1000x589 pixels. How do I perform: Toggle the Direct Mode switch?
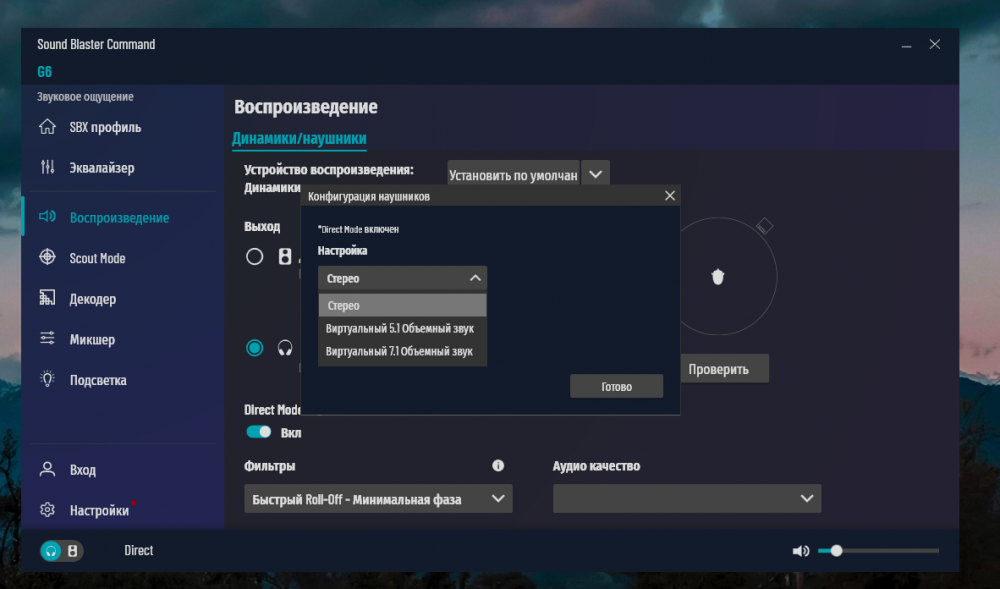click(x=259, y=432)
